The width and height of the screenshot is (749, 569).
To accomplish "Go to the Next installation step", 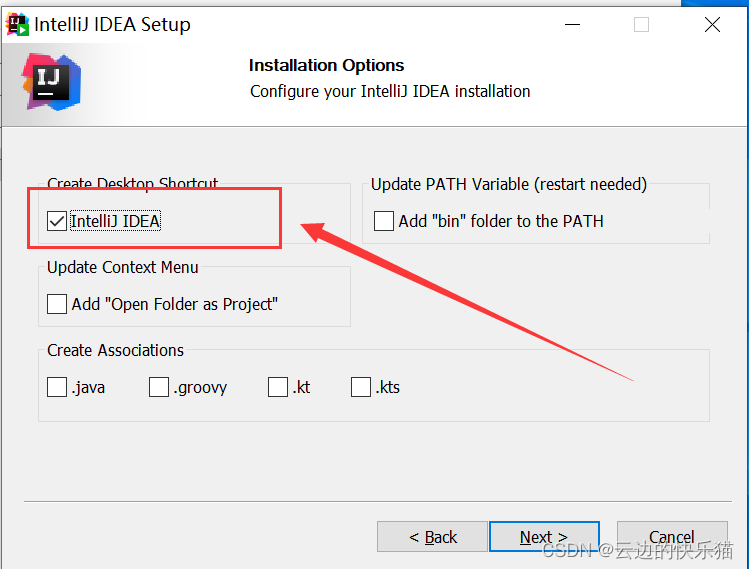I will pos(544,537).
